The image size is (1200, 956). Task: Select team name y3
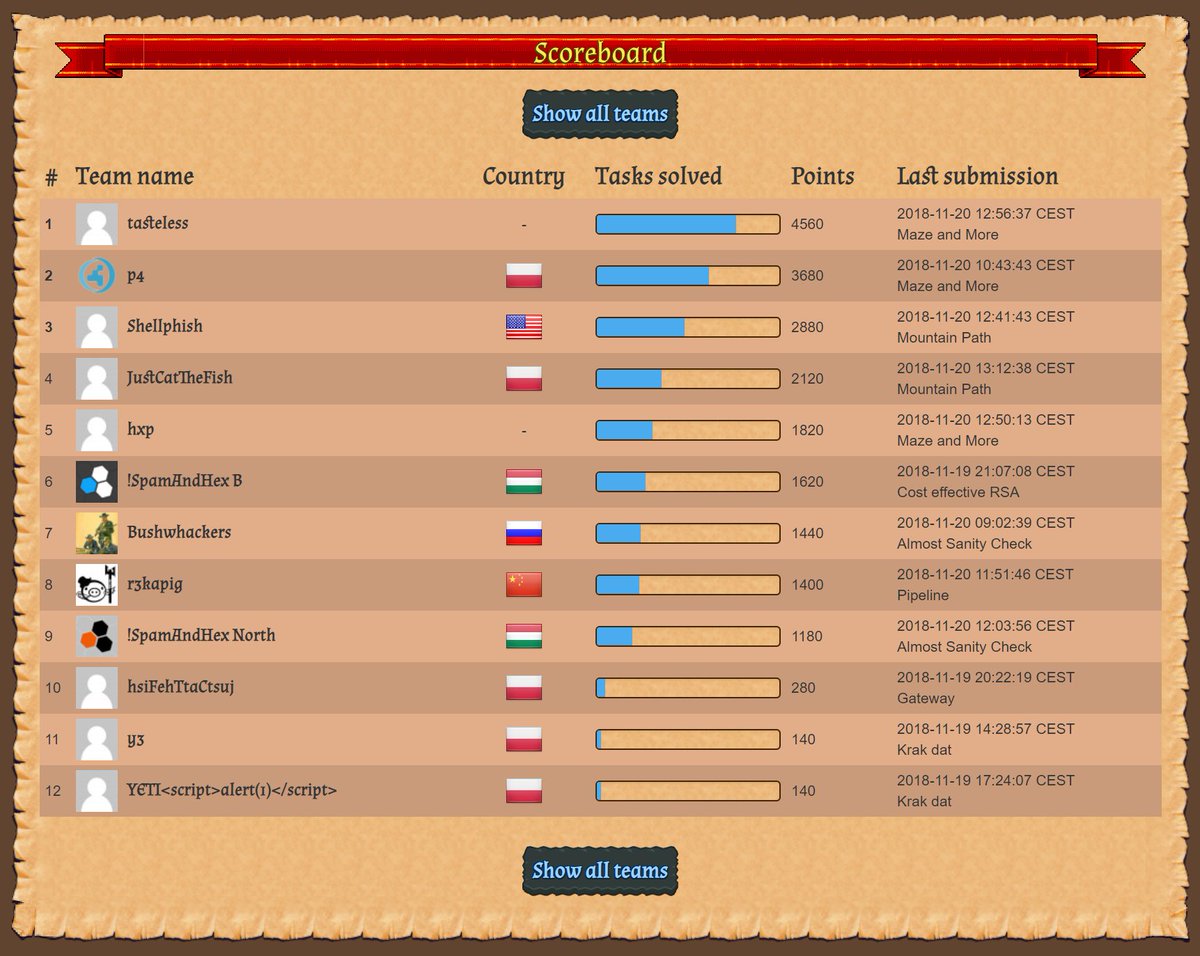point(136,740)
